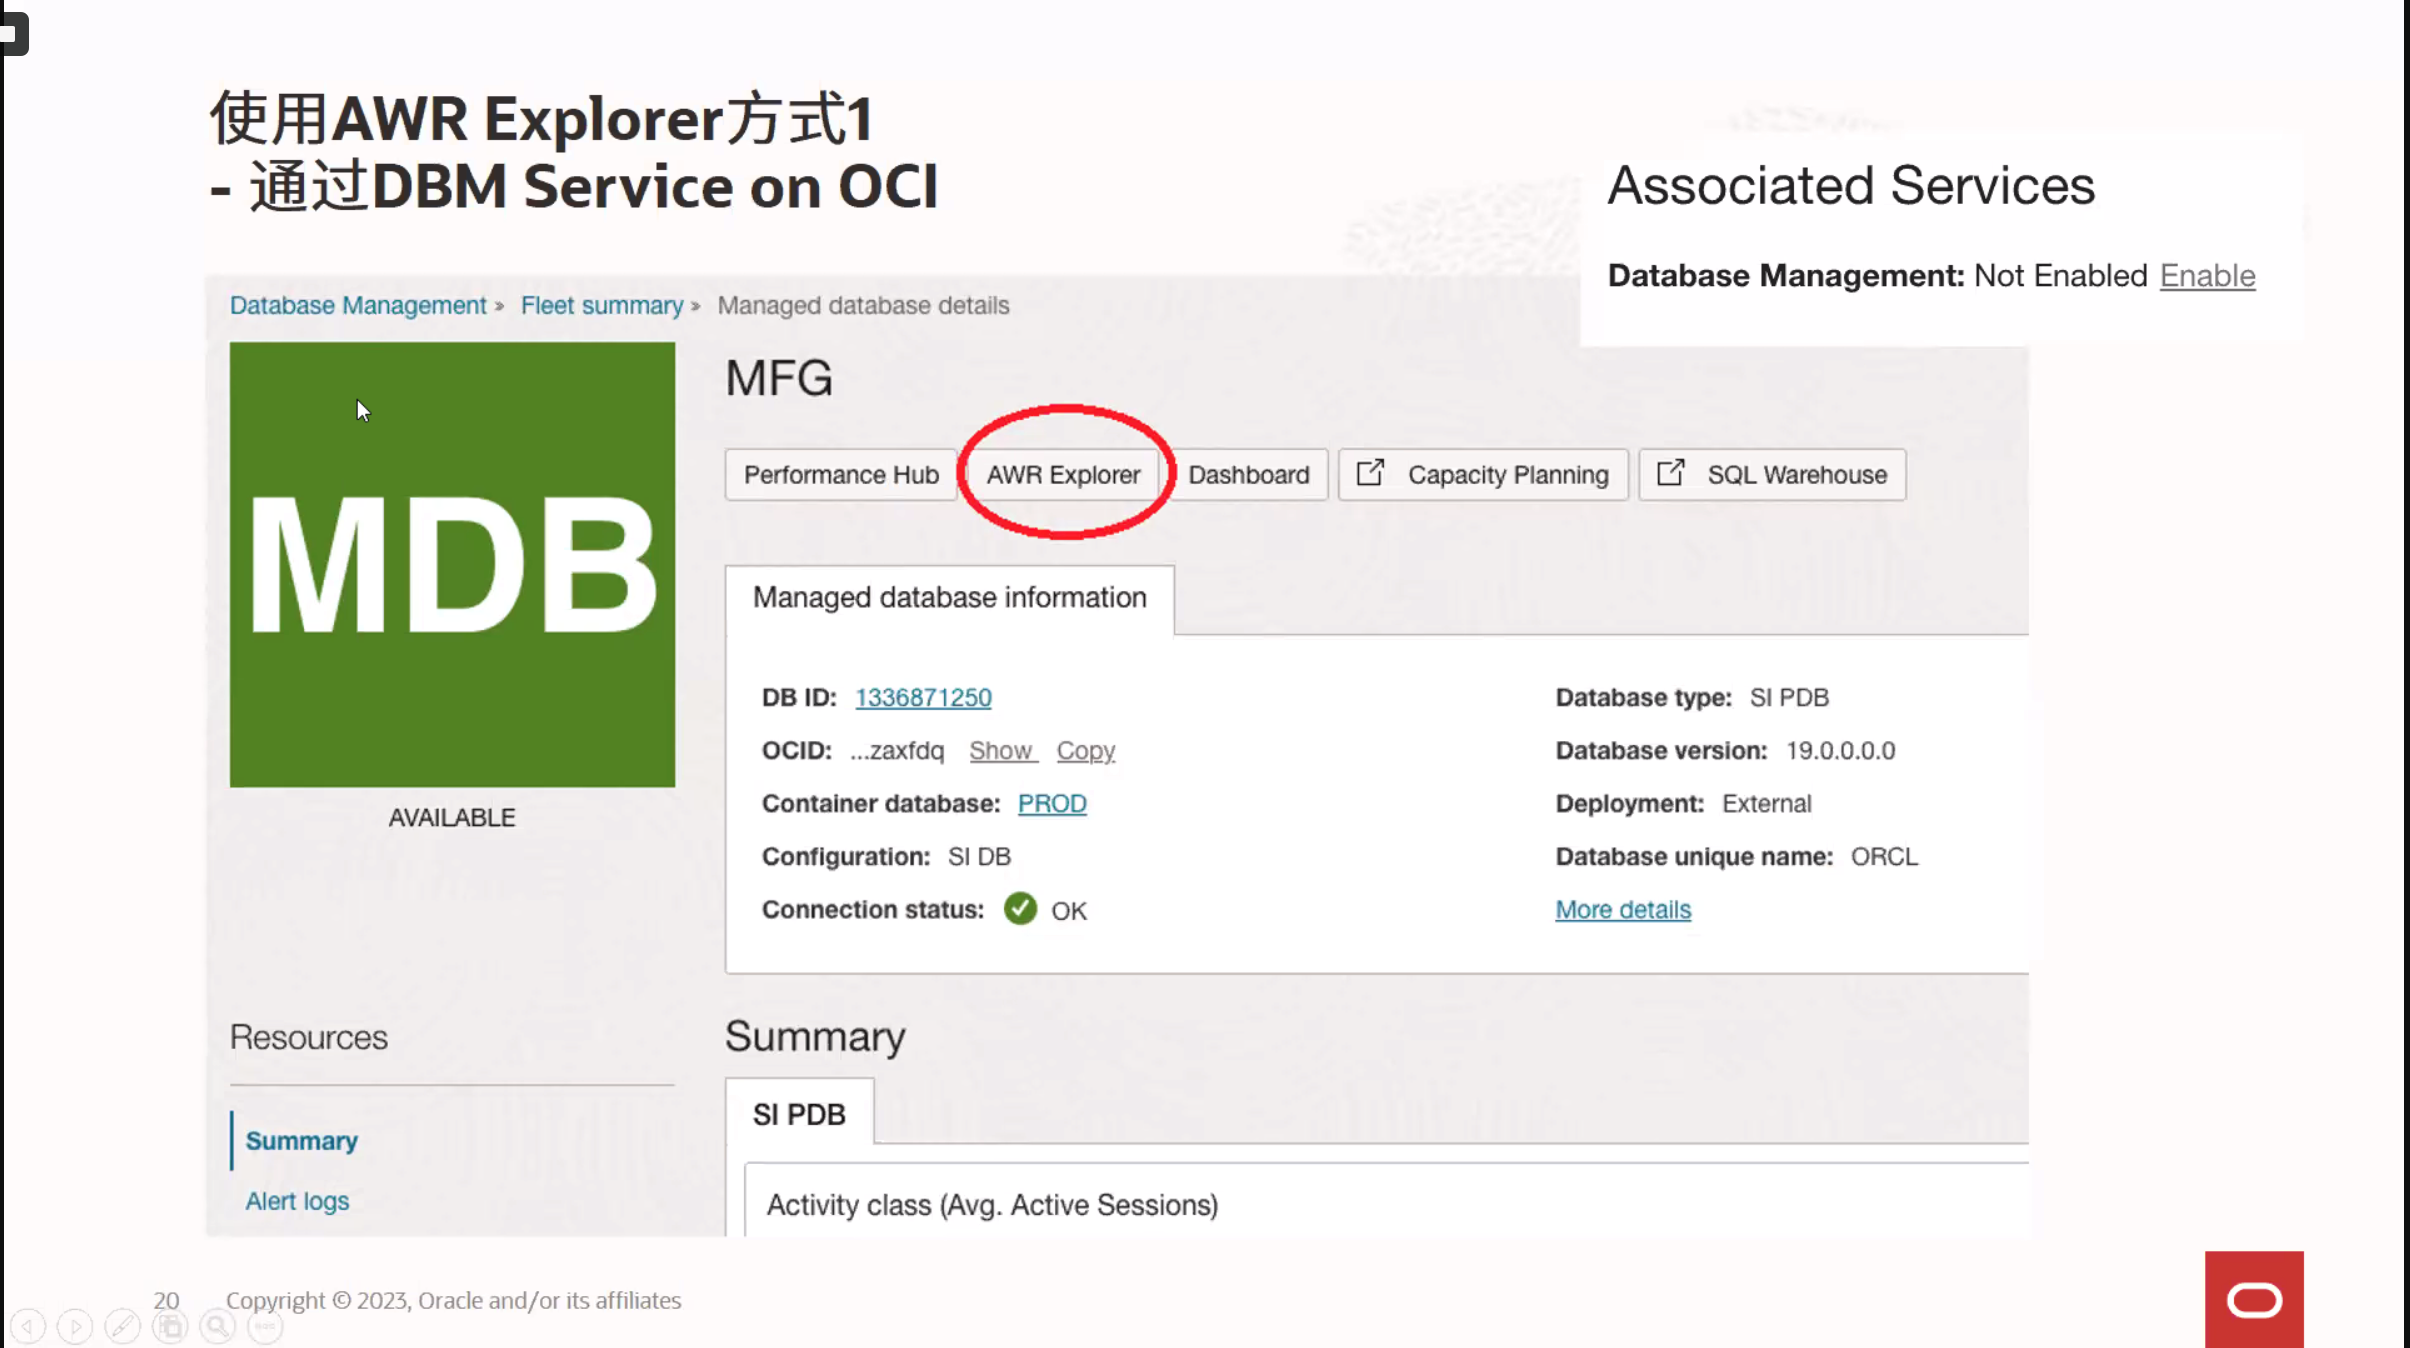2410x1348 pixels.
Task: Click the red Oracle logo
Action: click(x=2254, y=1299)
